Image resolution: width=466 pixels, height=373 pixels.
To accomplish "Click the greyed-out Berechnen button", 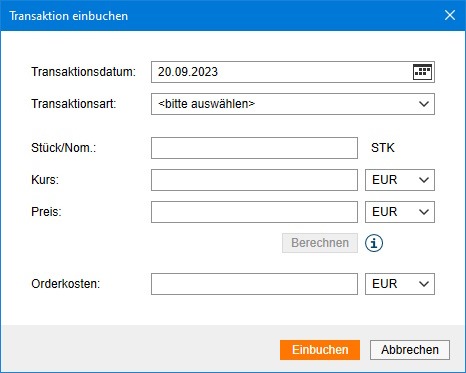I will (320, 243).
